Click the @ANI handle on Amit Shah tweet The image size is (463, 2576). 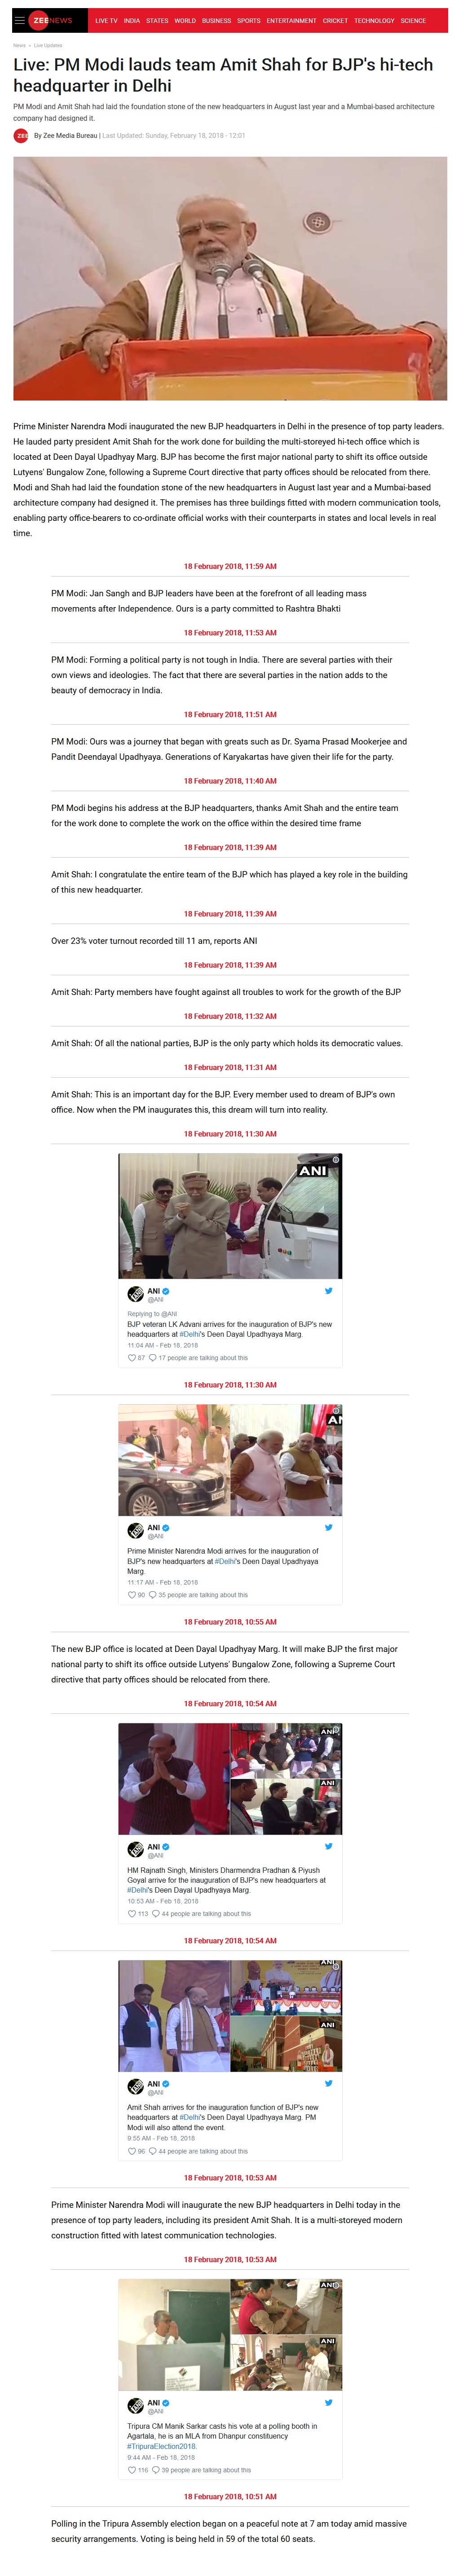[156, 2092]
